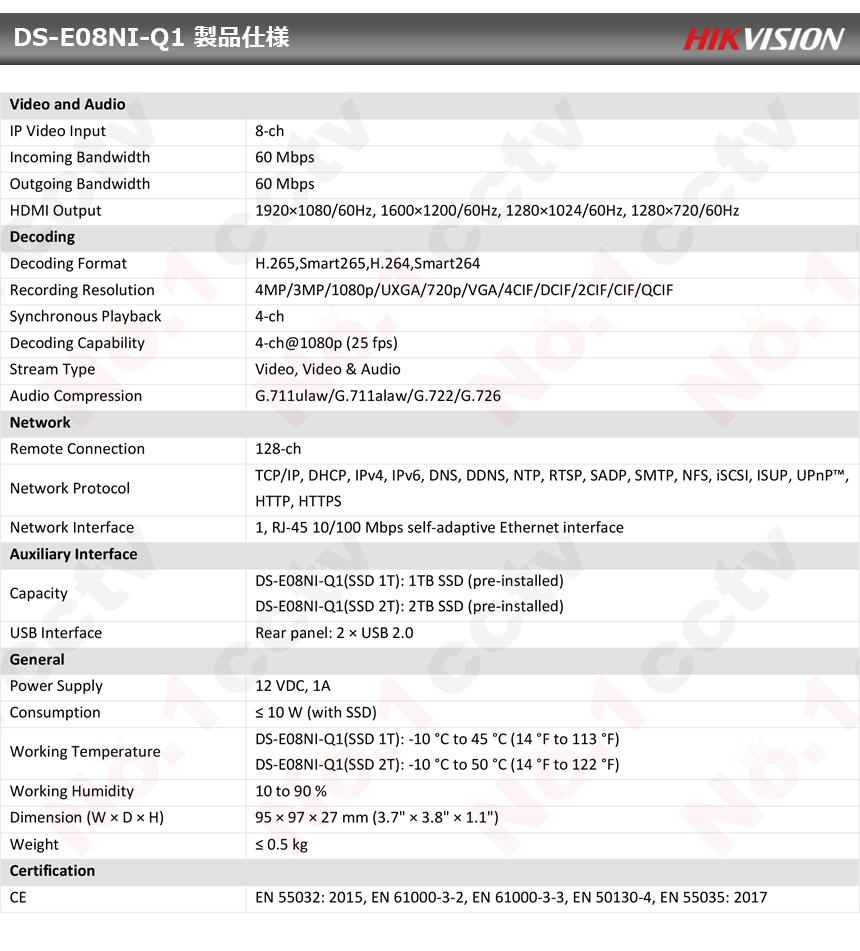Image resolution: width=860 pixels, height=951 pixels.
Task: Select the Working Temperature label
Action: [x=85, y=752]
